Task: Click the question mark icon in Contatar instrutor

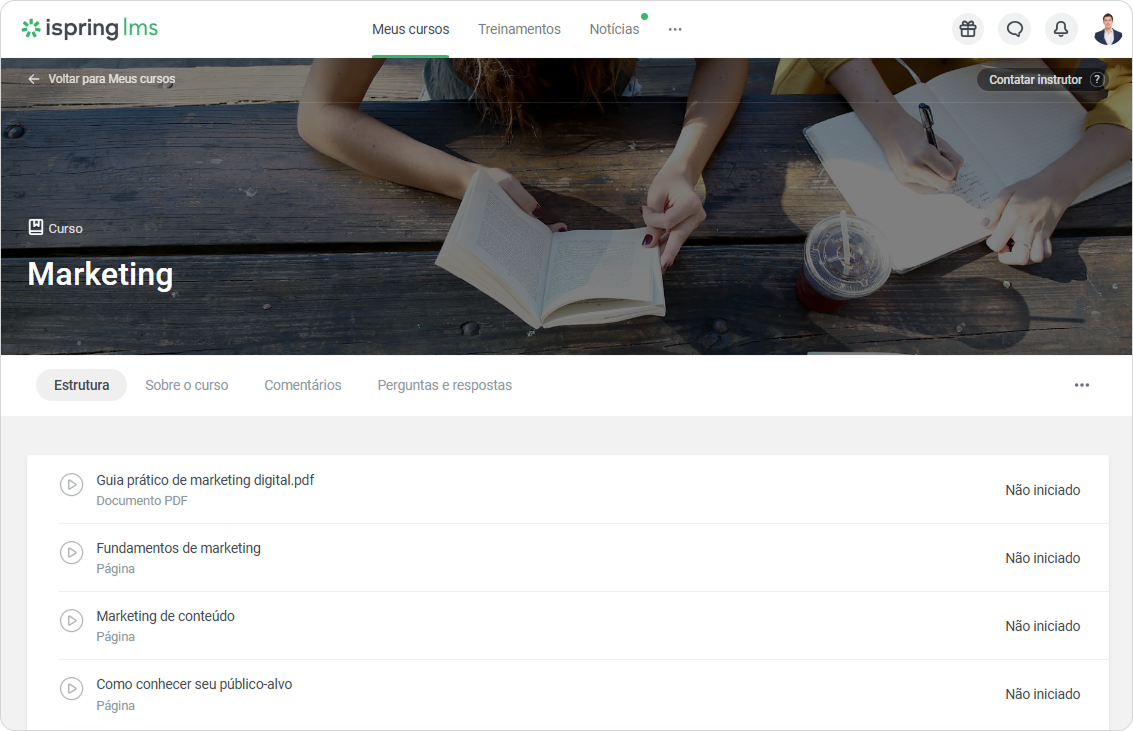Action: tap(1097, 79)
